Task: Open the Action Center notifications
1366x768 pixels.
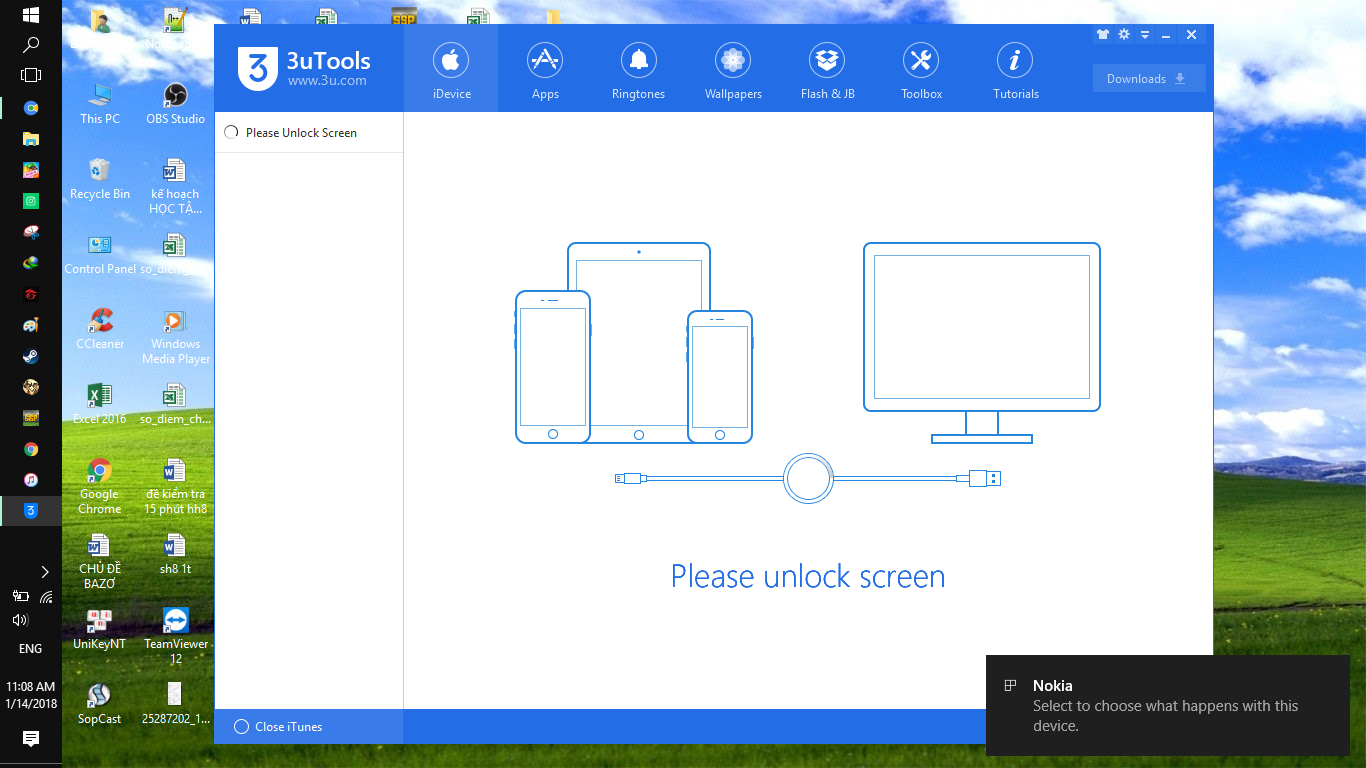Action: point(30,739)
